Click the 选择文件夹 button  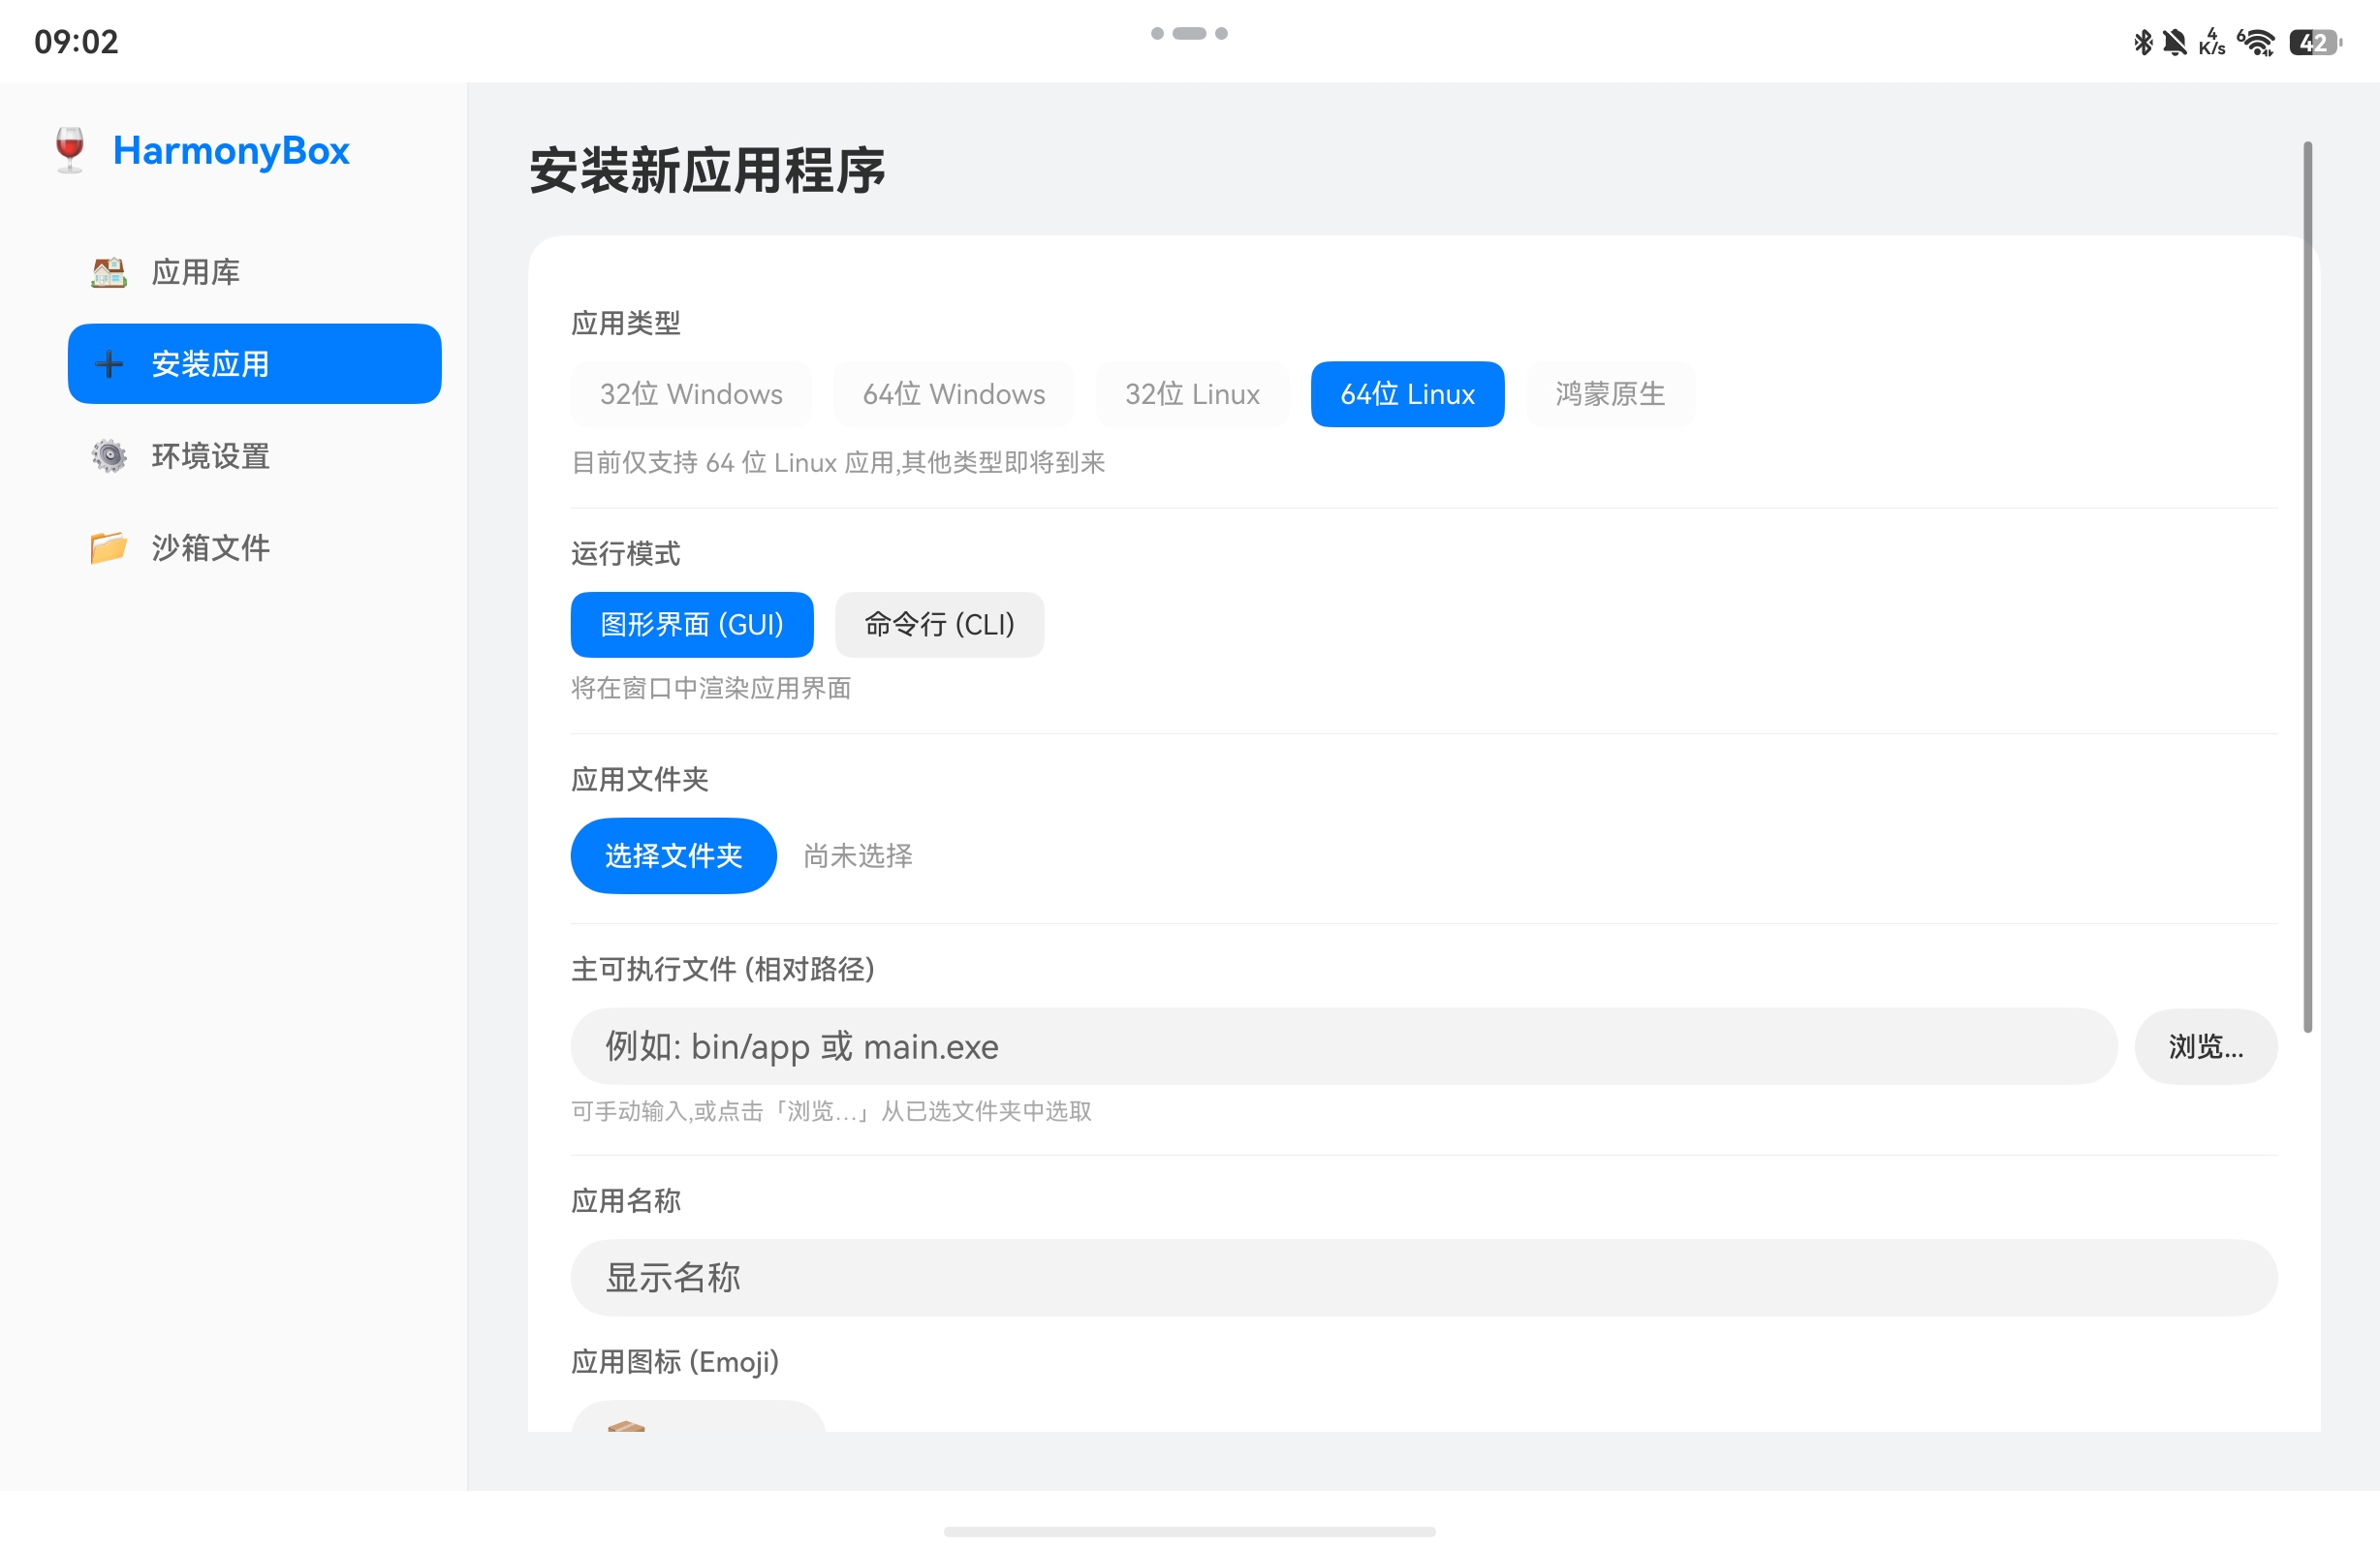click(673, 856)
